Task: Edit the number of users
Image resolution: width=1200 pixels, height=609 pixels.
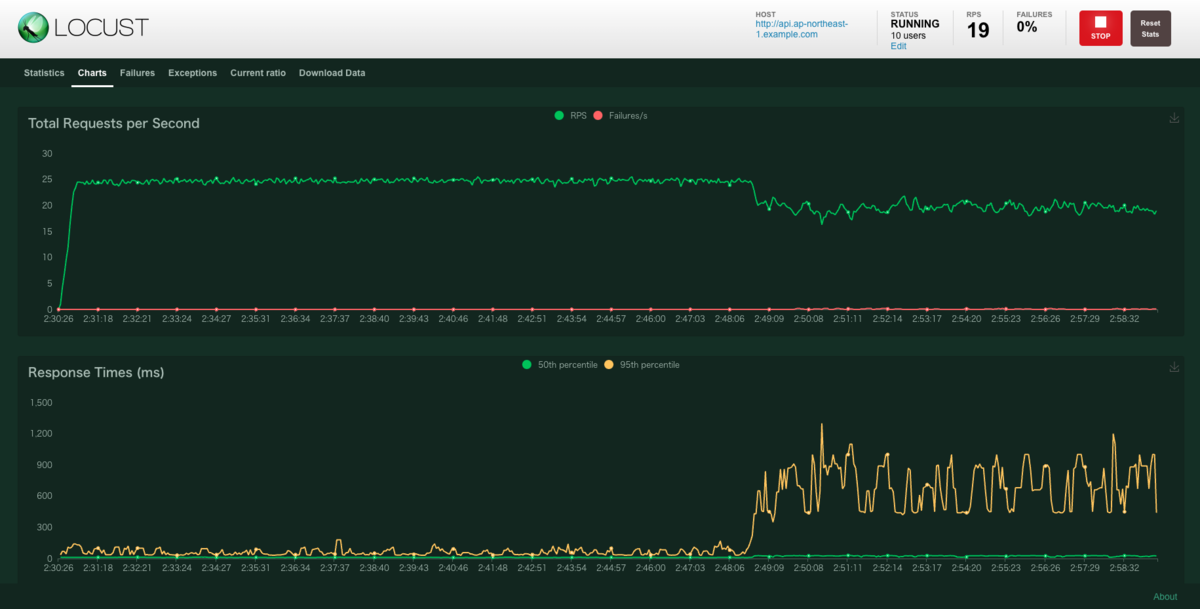Action: coord(899,46)
